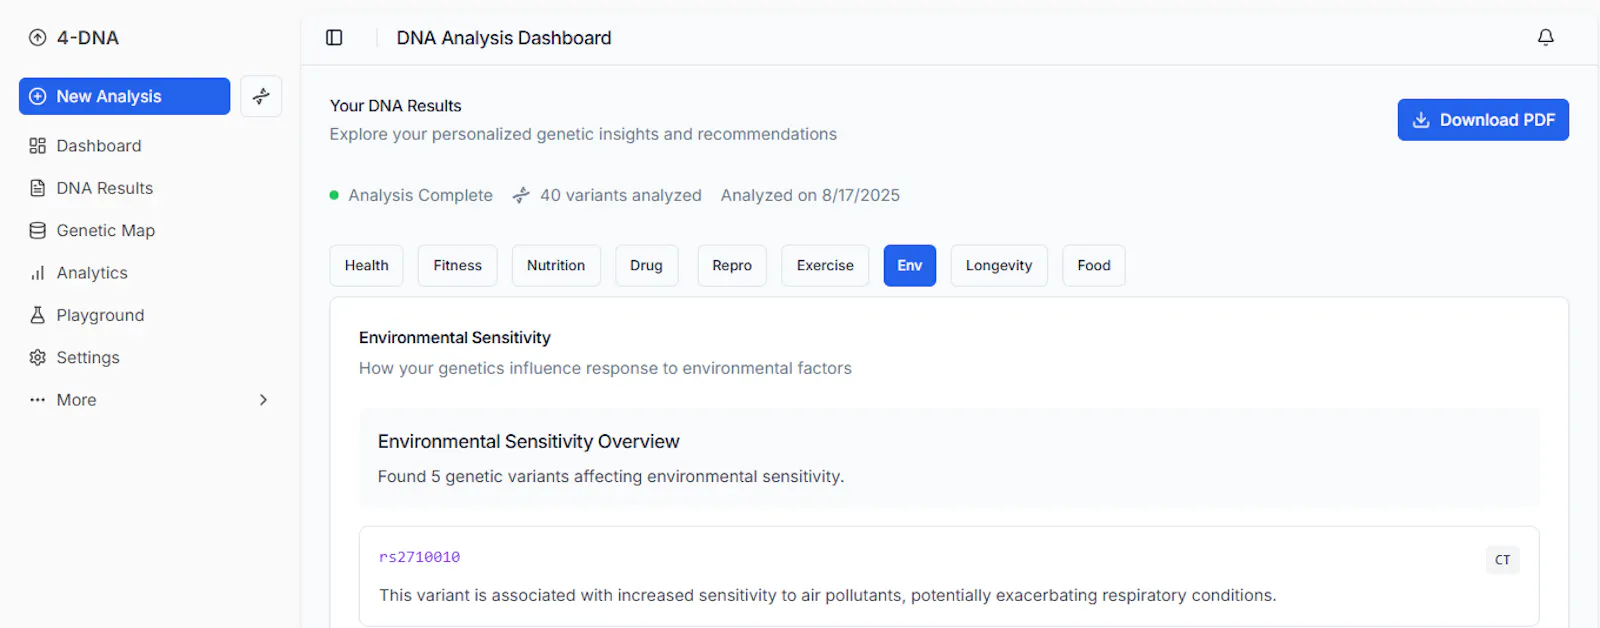Viewport: 1600px width, 628px height.
Task: Click the '40 variants analyzed' text
Action: click(621, 196)
